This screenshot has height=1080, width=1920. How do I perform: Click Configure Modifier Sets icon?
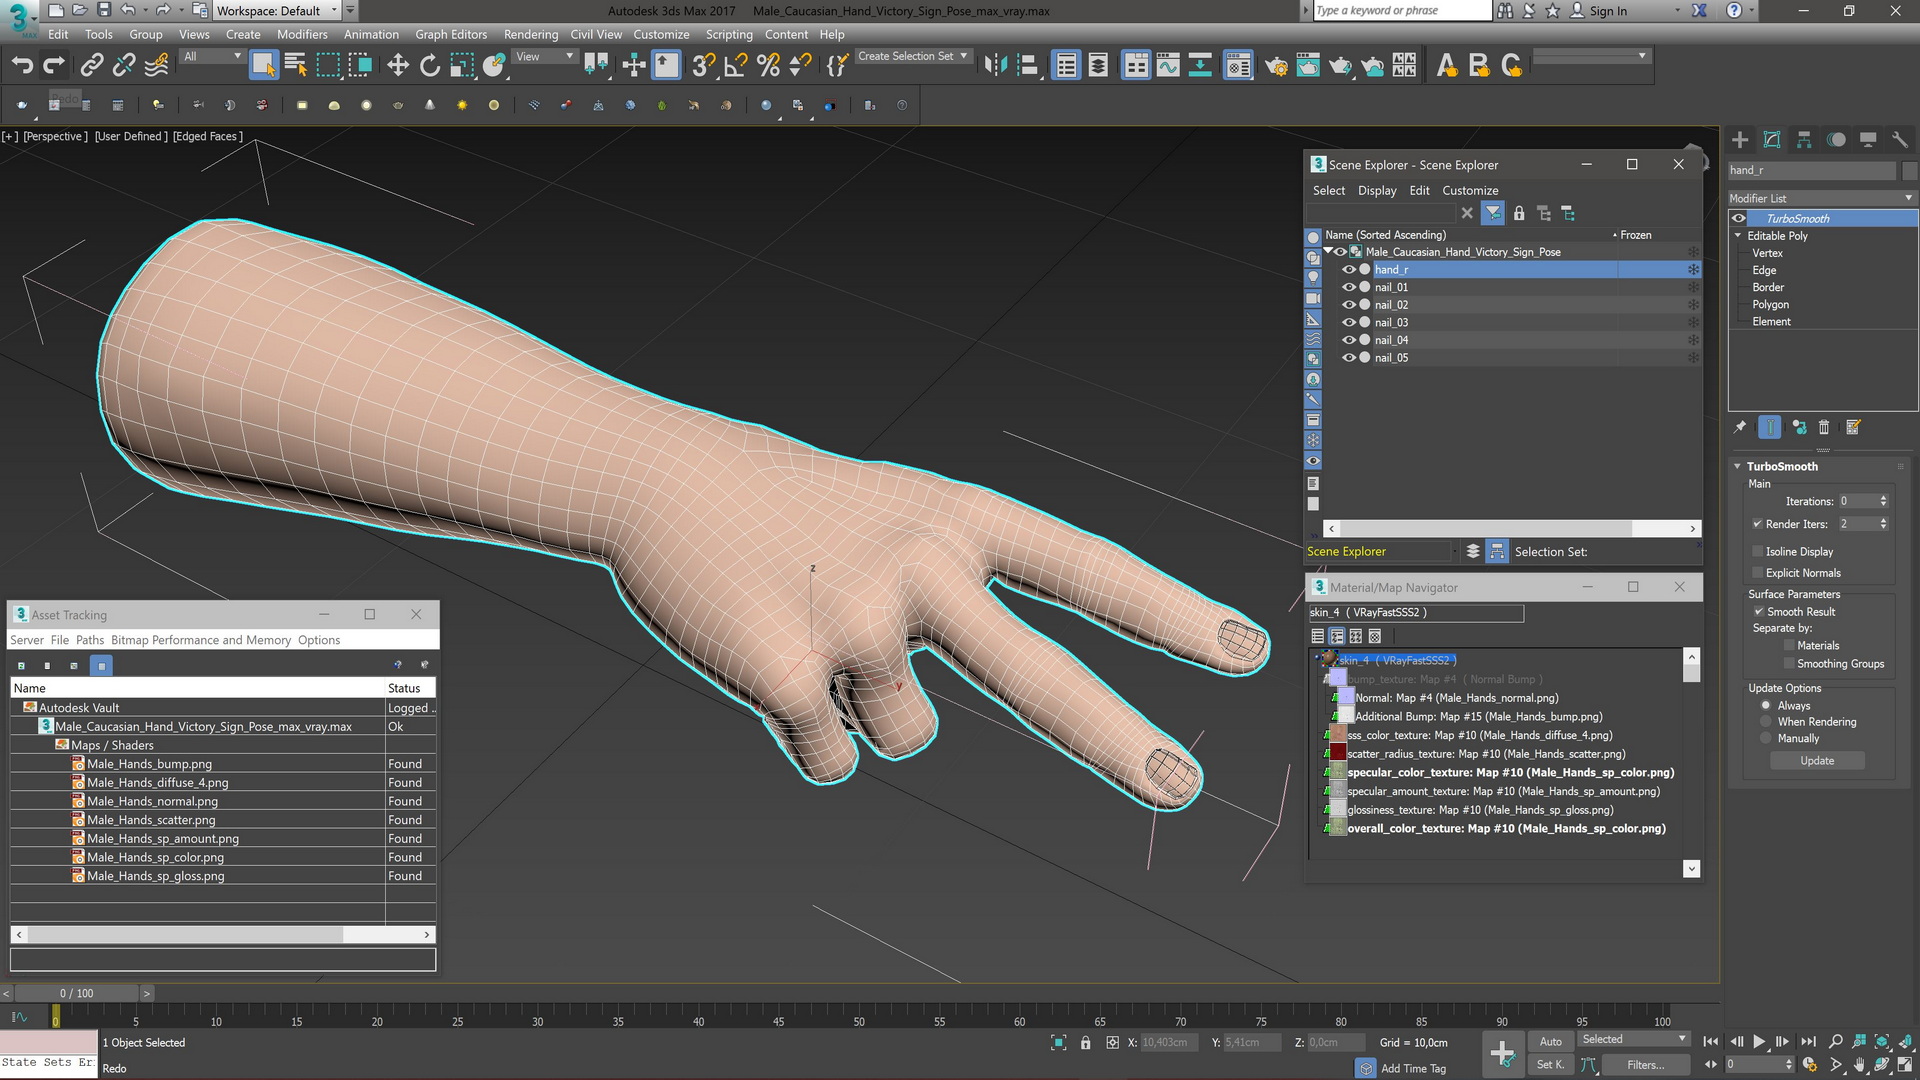click(x=1853, y=427)
